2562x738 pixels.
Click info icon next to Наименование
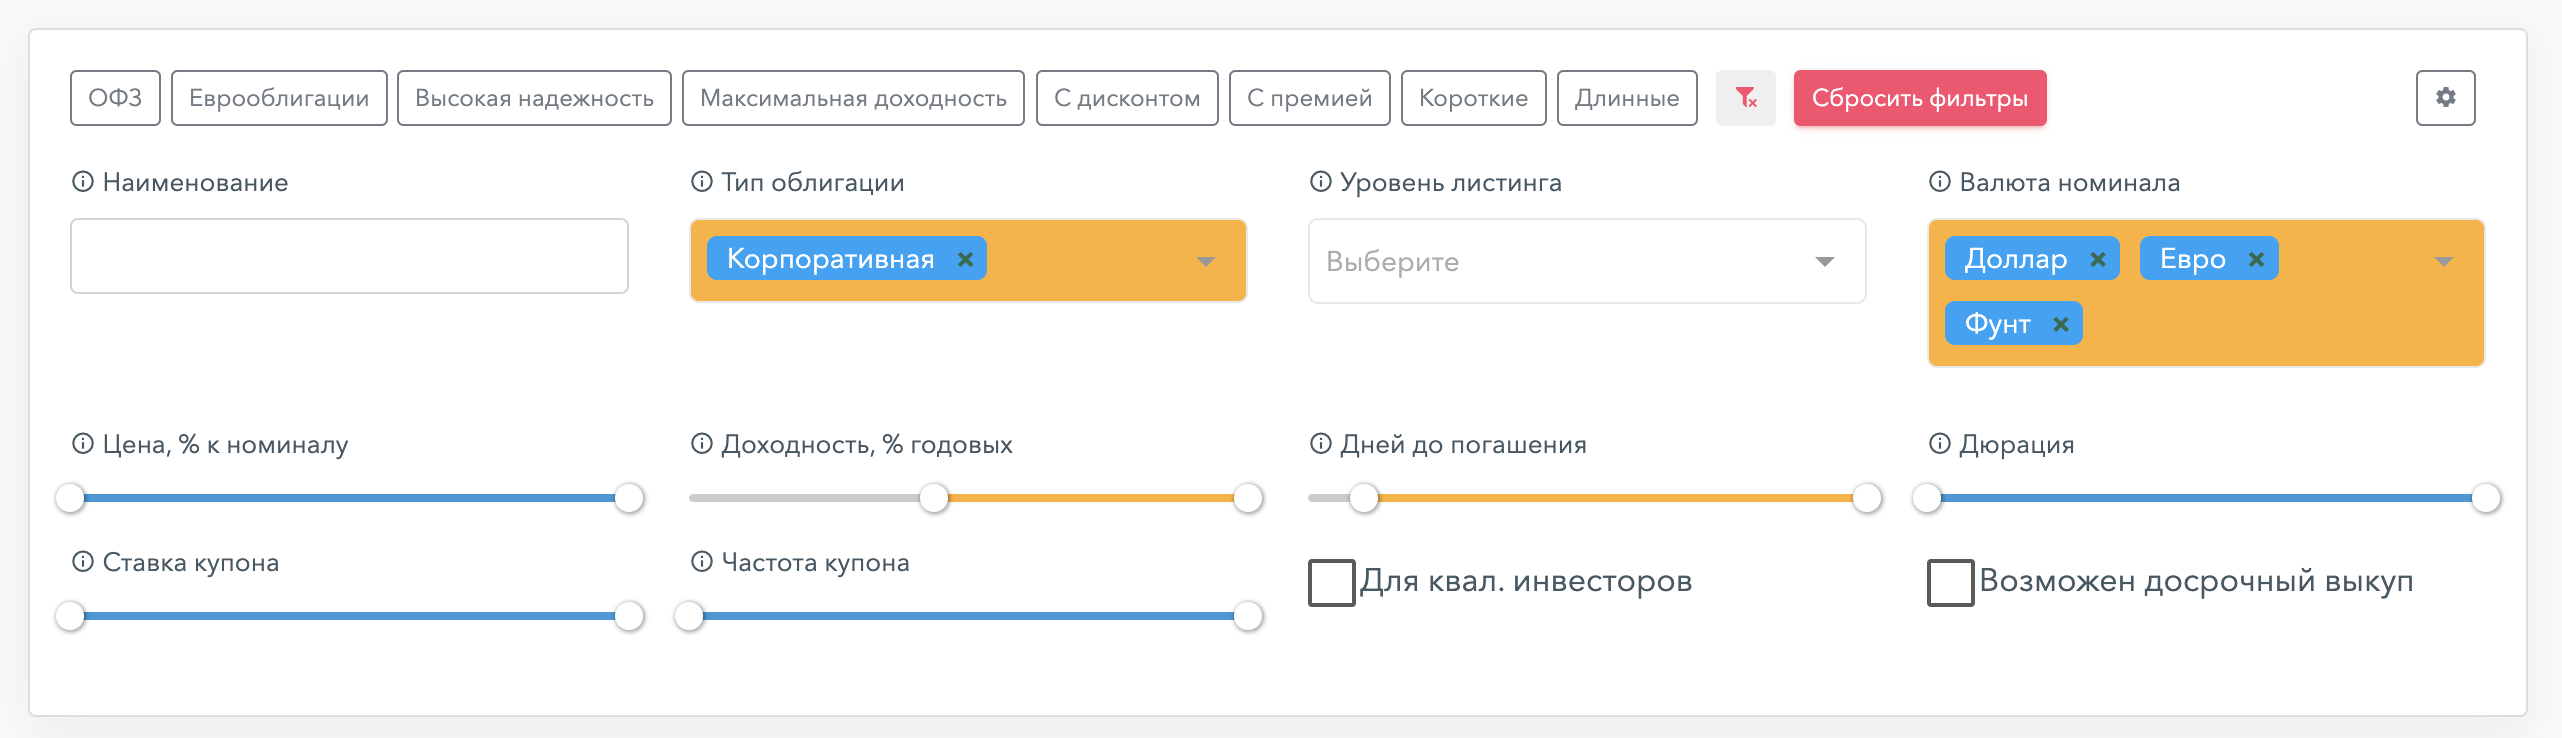[x=83, y=182]
